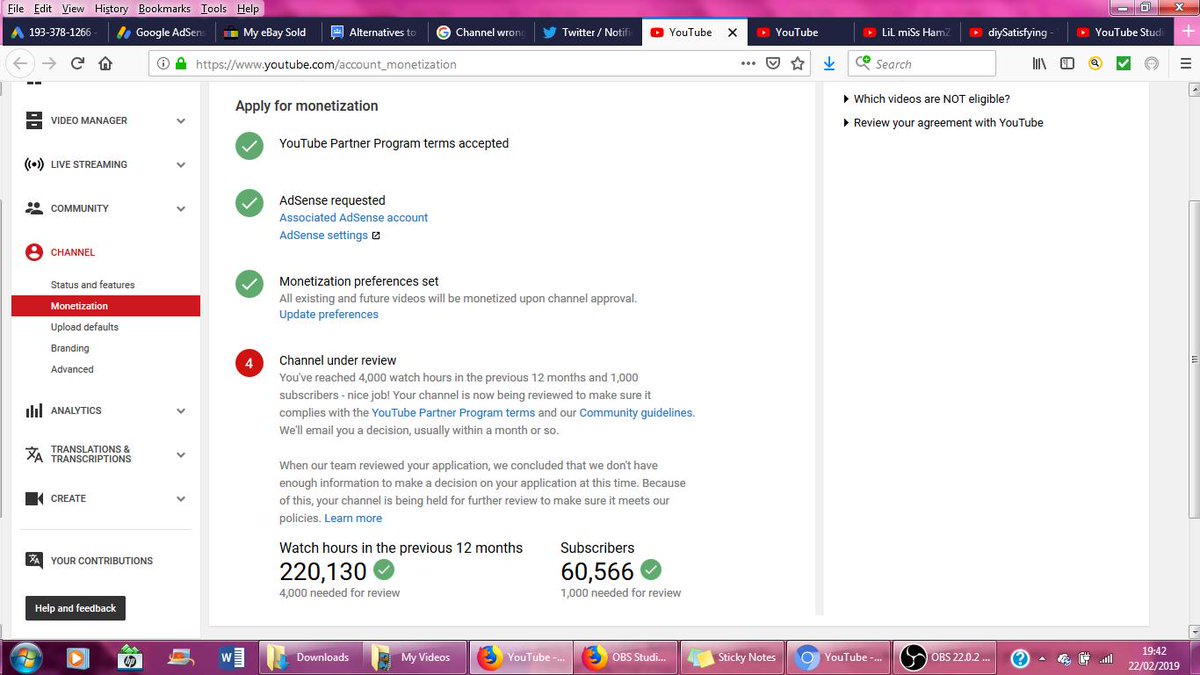Switch to the Google AdSense tab
Image resolution: width=1200 pixels, height=675 pixels.
click(159, 32)
